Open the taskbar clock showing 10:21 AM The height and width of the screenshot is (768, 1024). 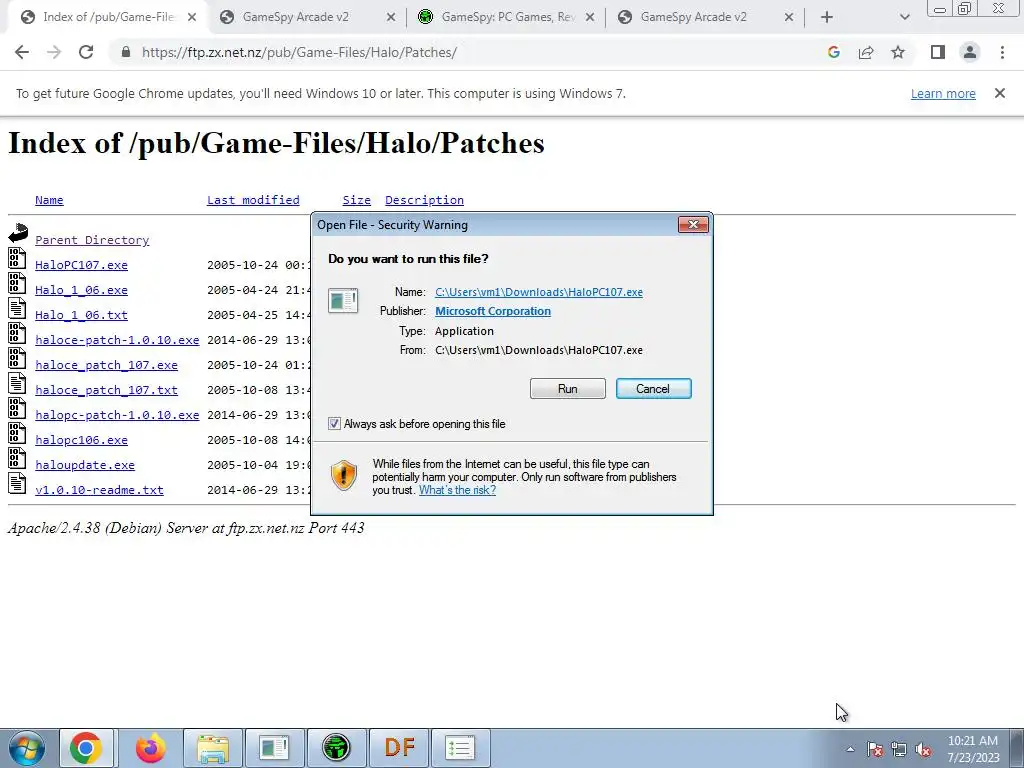[973, 749]
